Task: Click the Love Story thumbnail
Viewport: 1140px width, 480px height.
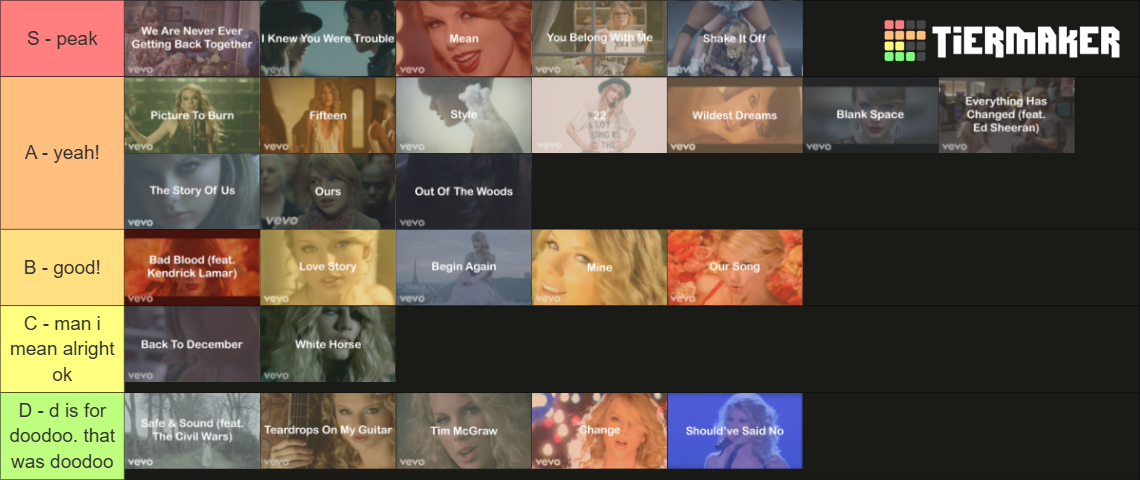Action: pos(328,268)
